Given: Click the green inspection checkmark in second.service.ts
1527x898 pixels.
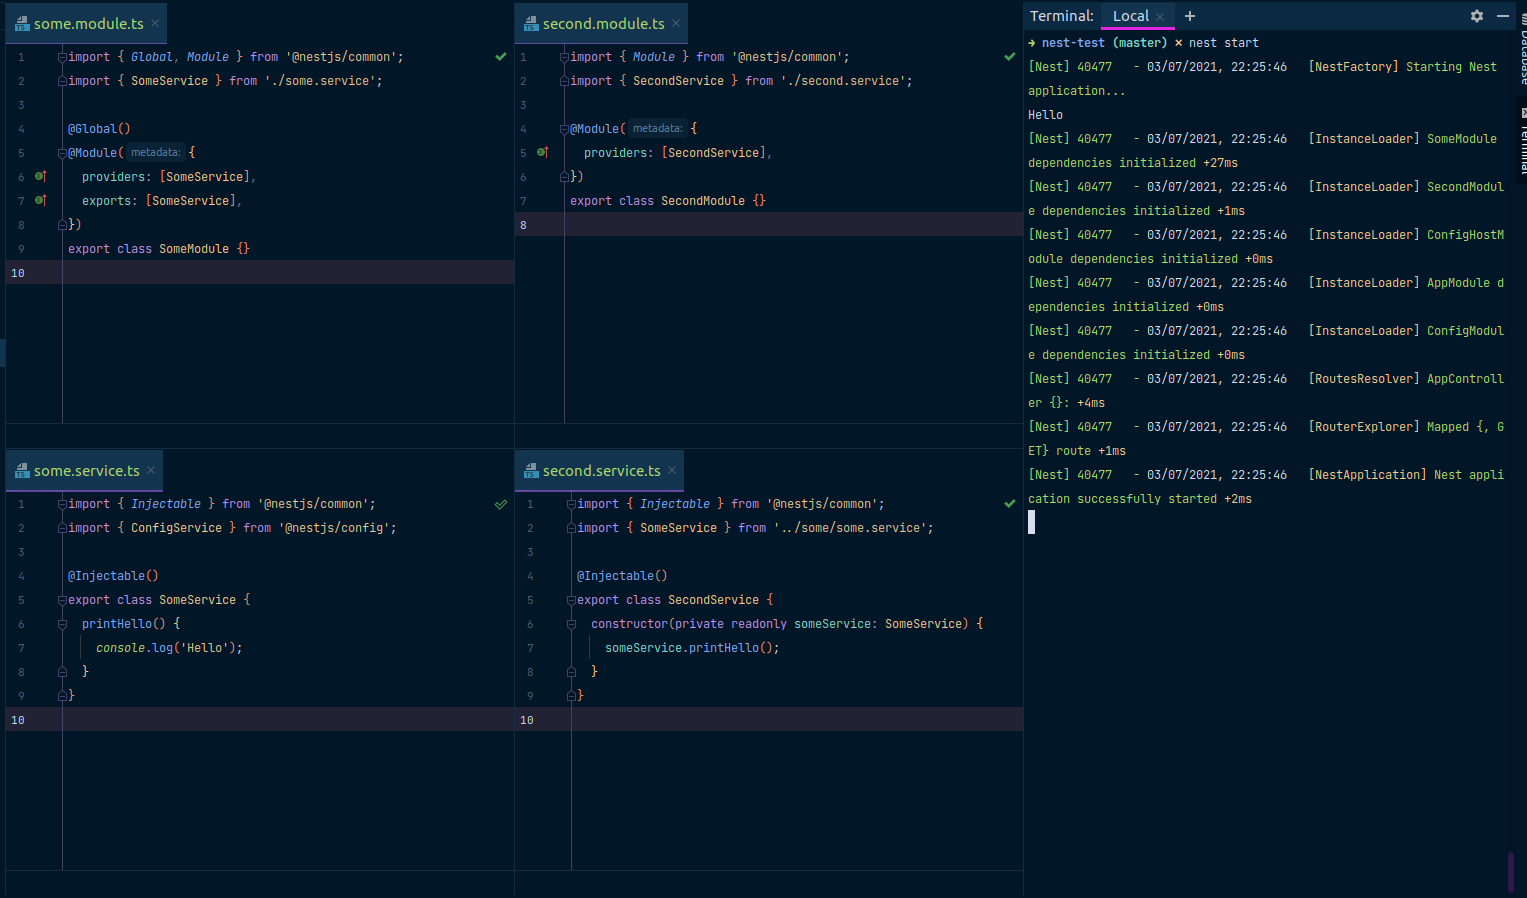Looking at the screenshot, I should (1010, 504).
